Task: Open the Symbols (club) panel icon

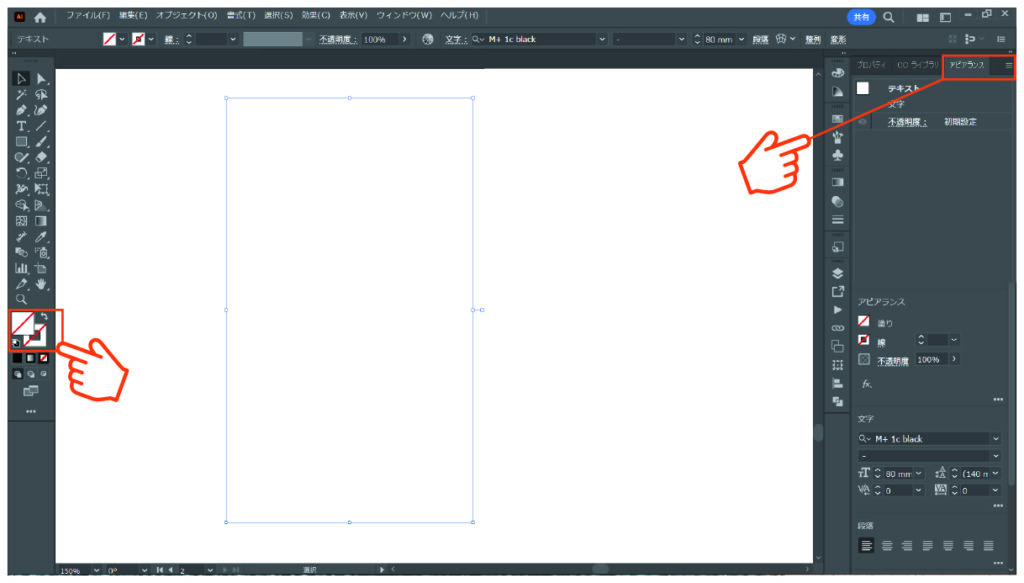Action: click(x=838, y=155)
